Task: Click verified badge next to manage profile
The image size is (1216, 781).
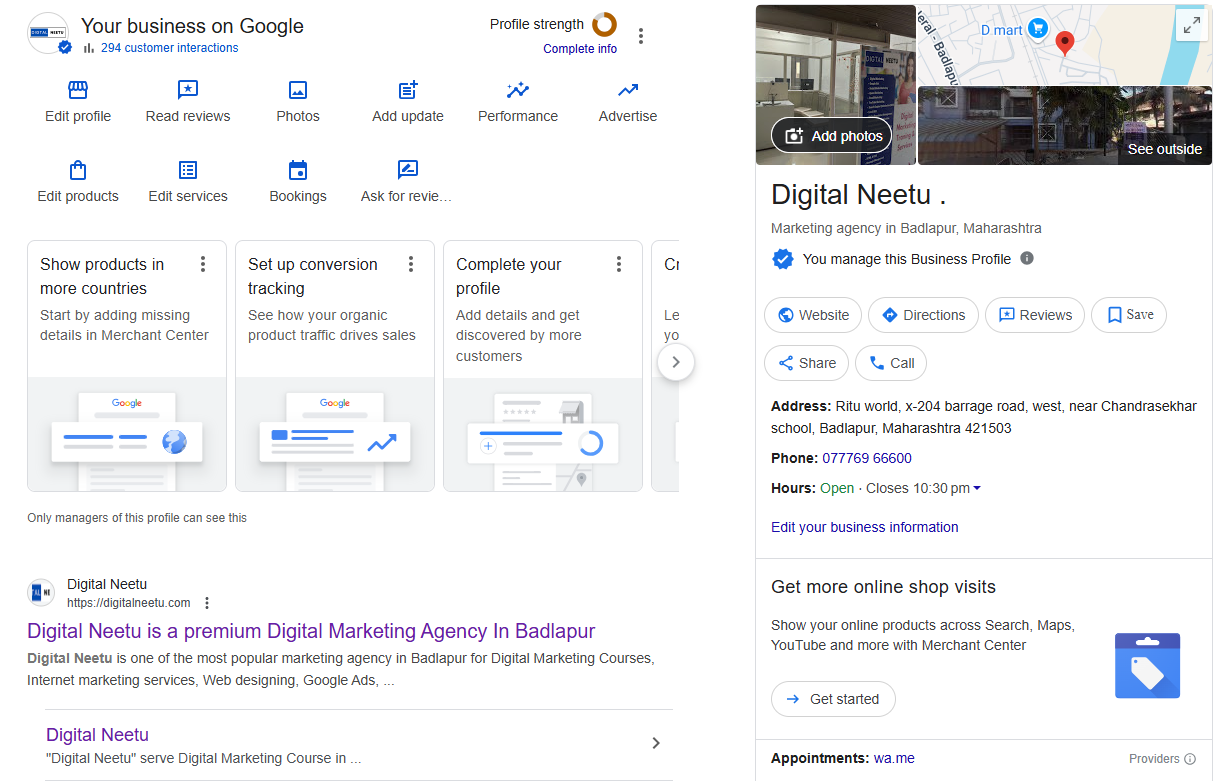Action: (x=783, y=259)
